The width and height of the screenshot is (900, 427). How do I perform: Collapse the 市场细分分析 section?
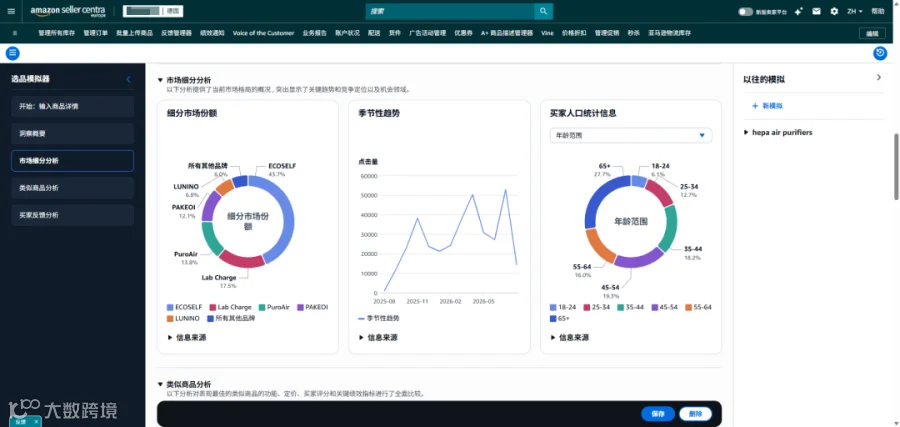point(160,80)
